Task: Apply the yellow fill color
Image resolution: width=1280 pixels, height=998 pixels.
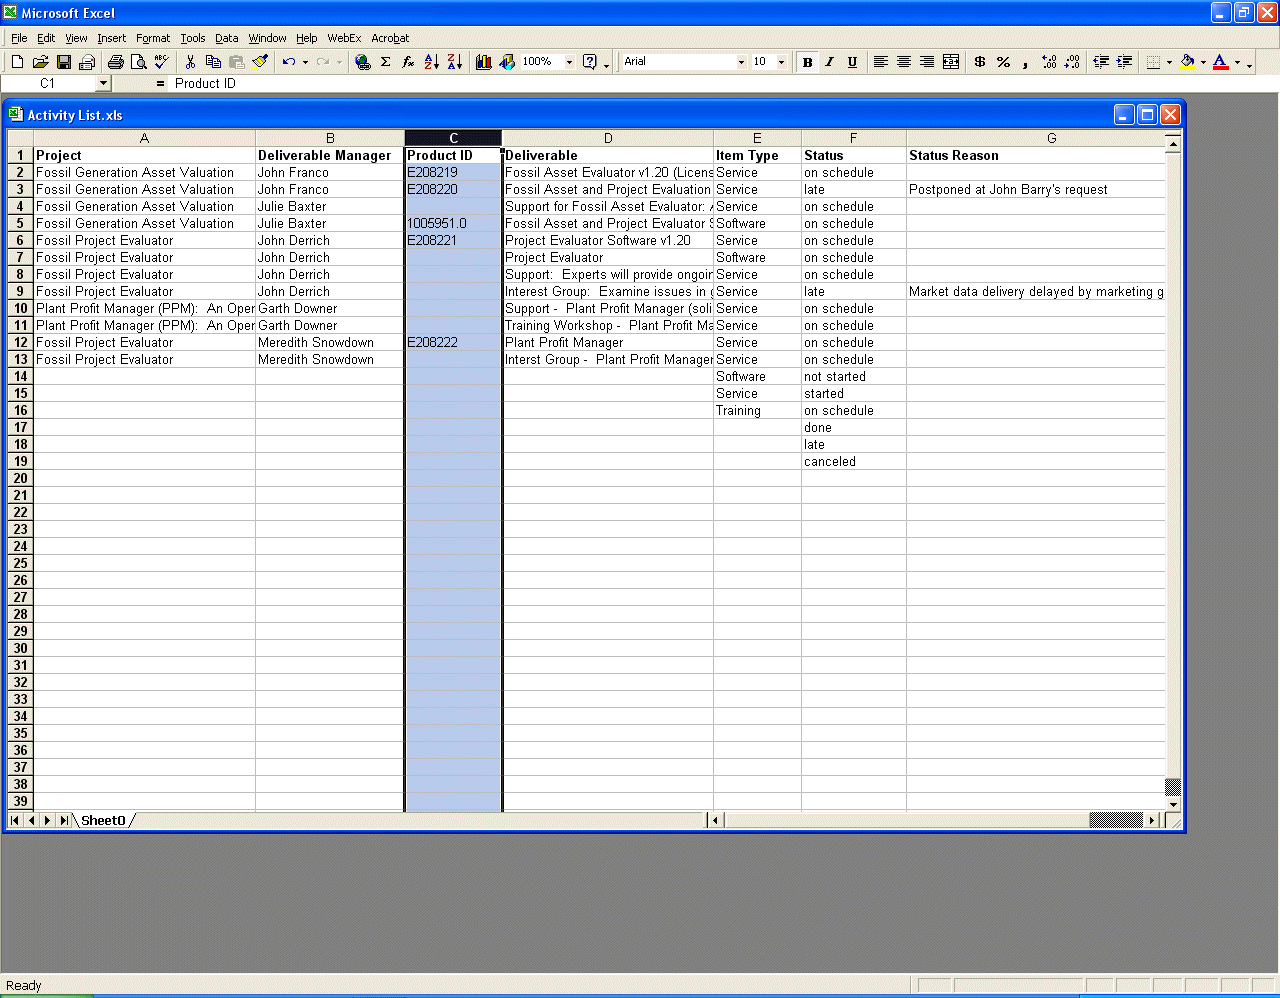Action: 1187,62
